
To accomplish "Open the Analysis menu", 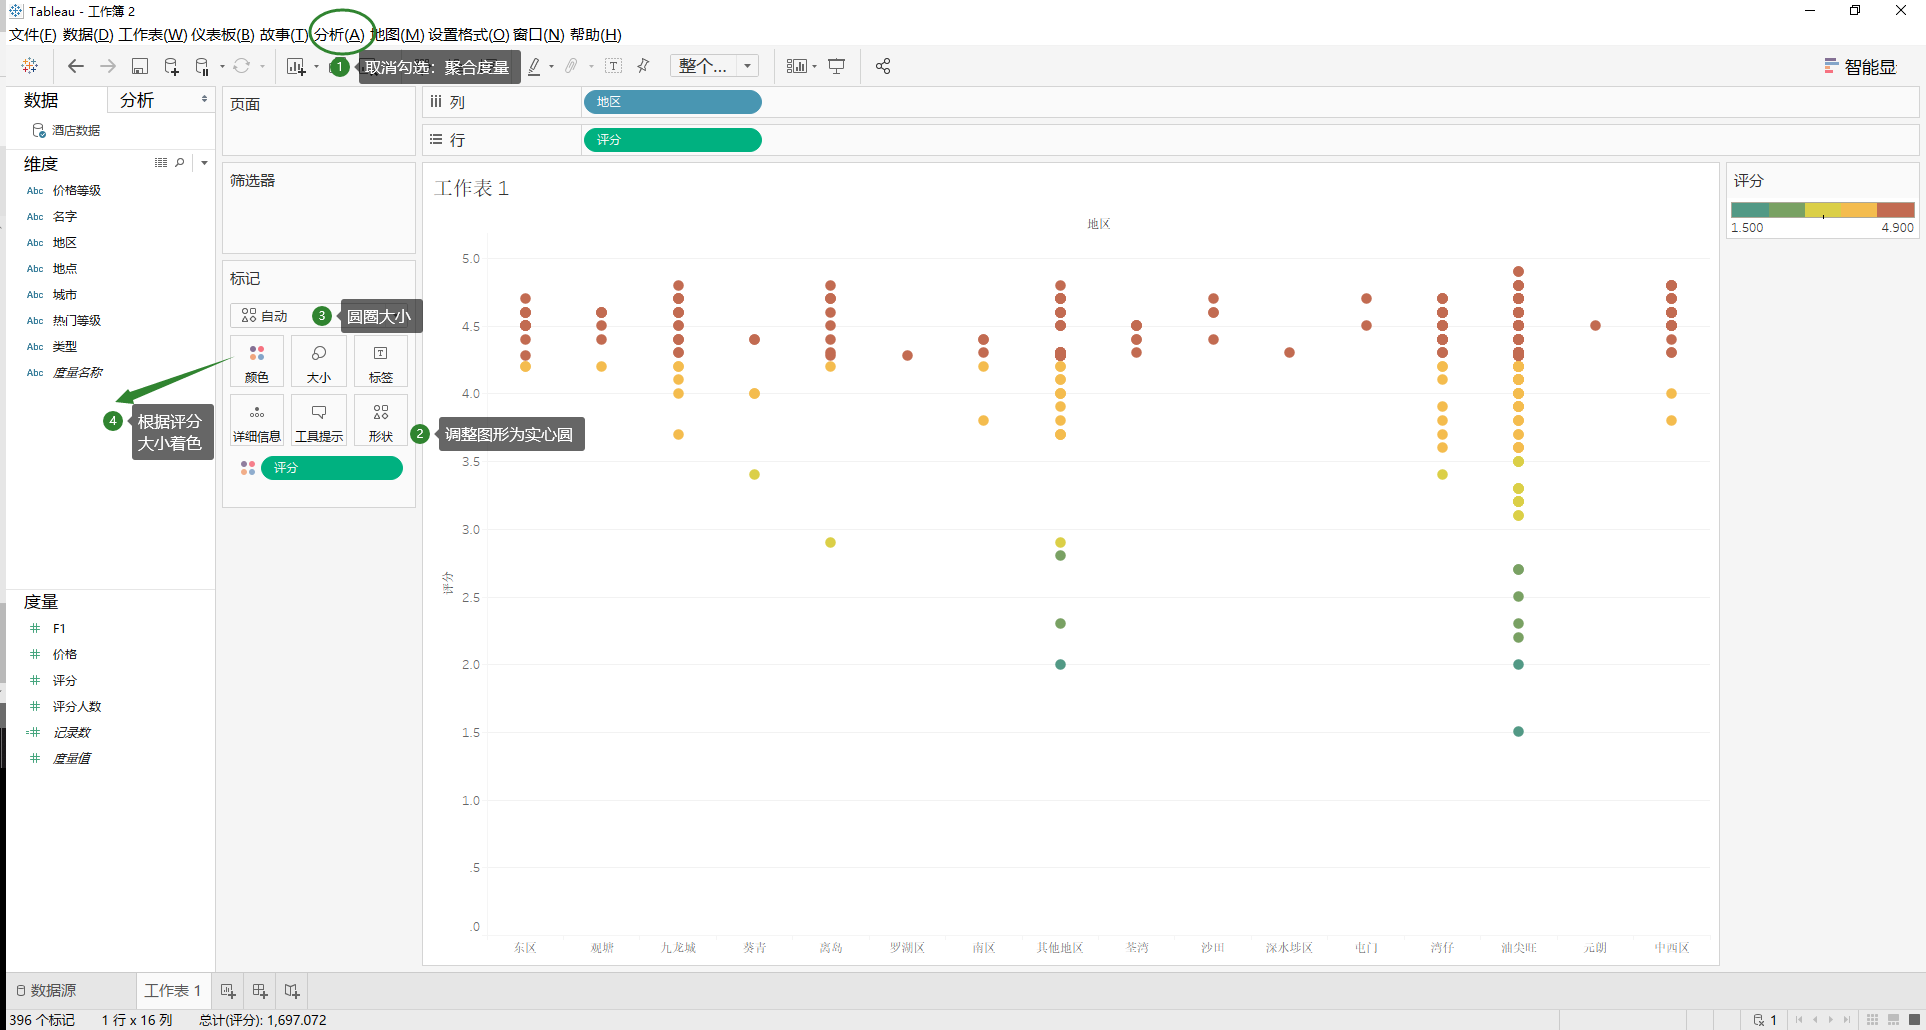I will pyautogui.click(x=339, y=35).
